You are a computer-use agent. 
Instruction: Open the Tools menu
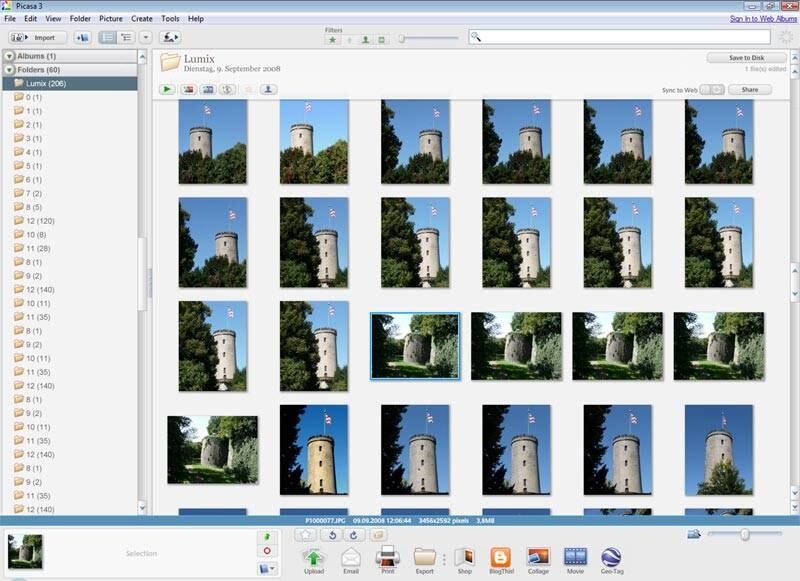pos(170,19)
